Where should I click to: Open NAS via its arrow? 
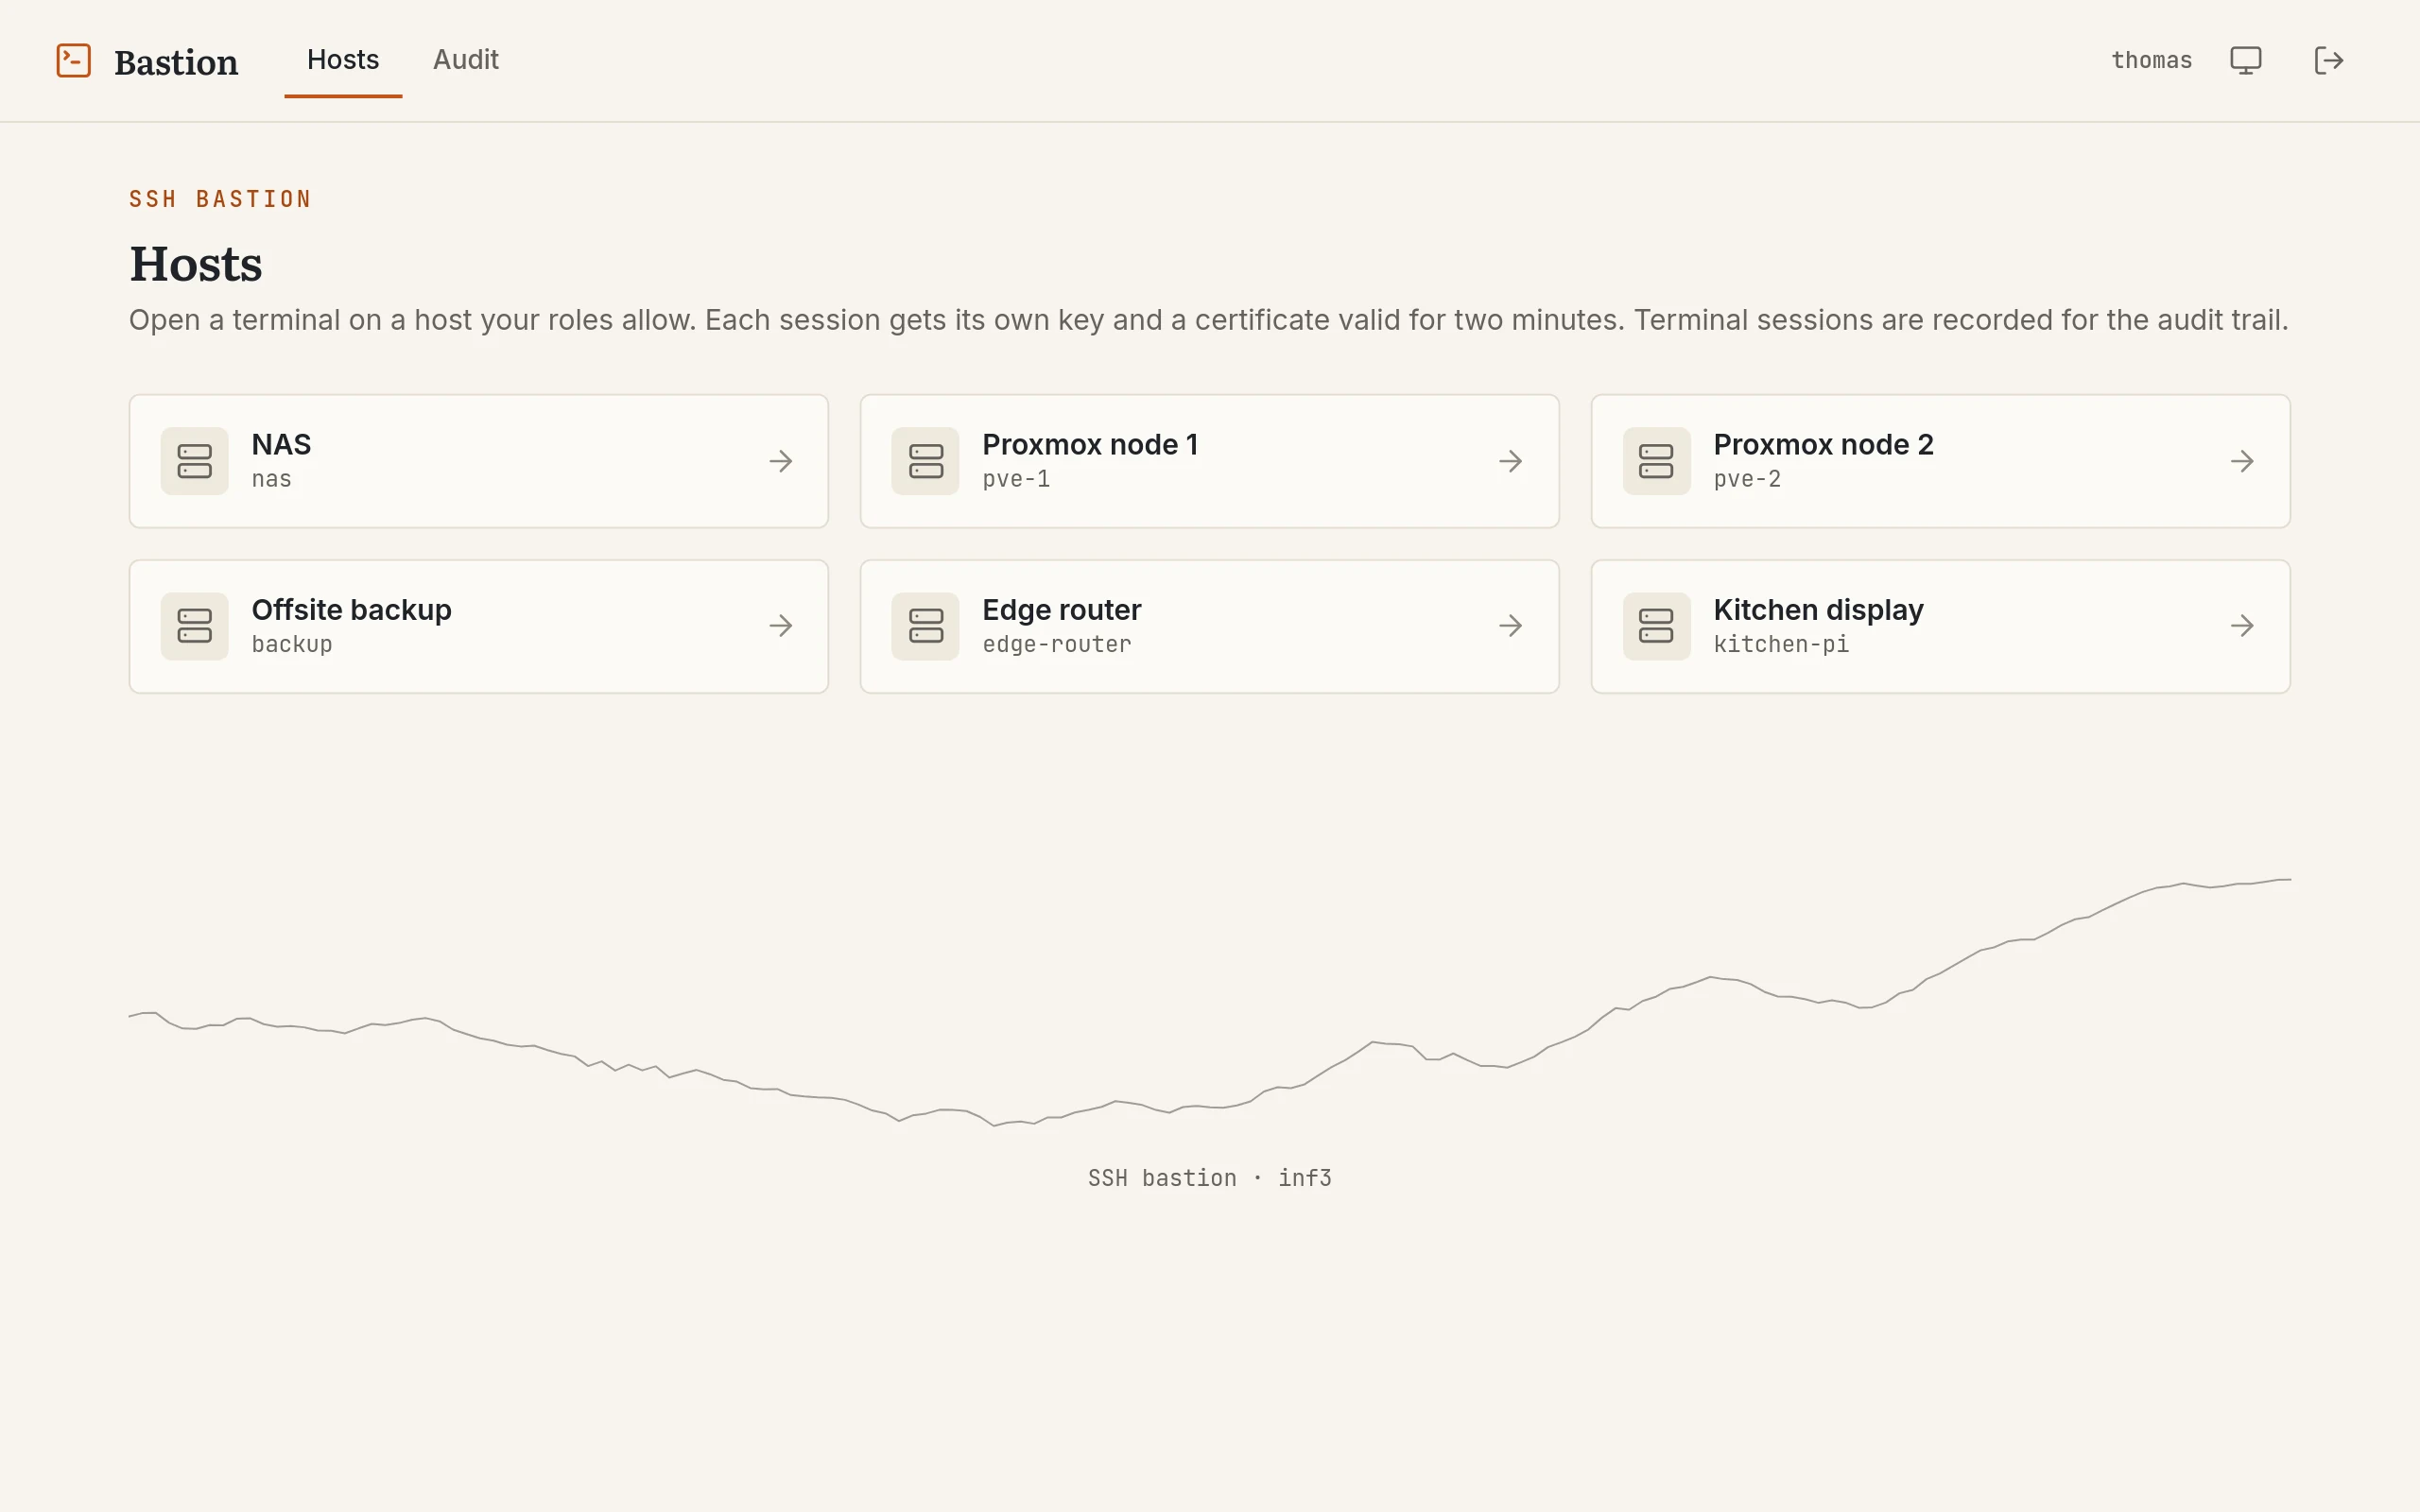(x=781, y=461)
